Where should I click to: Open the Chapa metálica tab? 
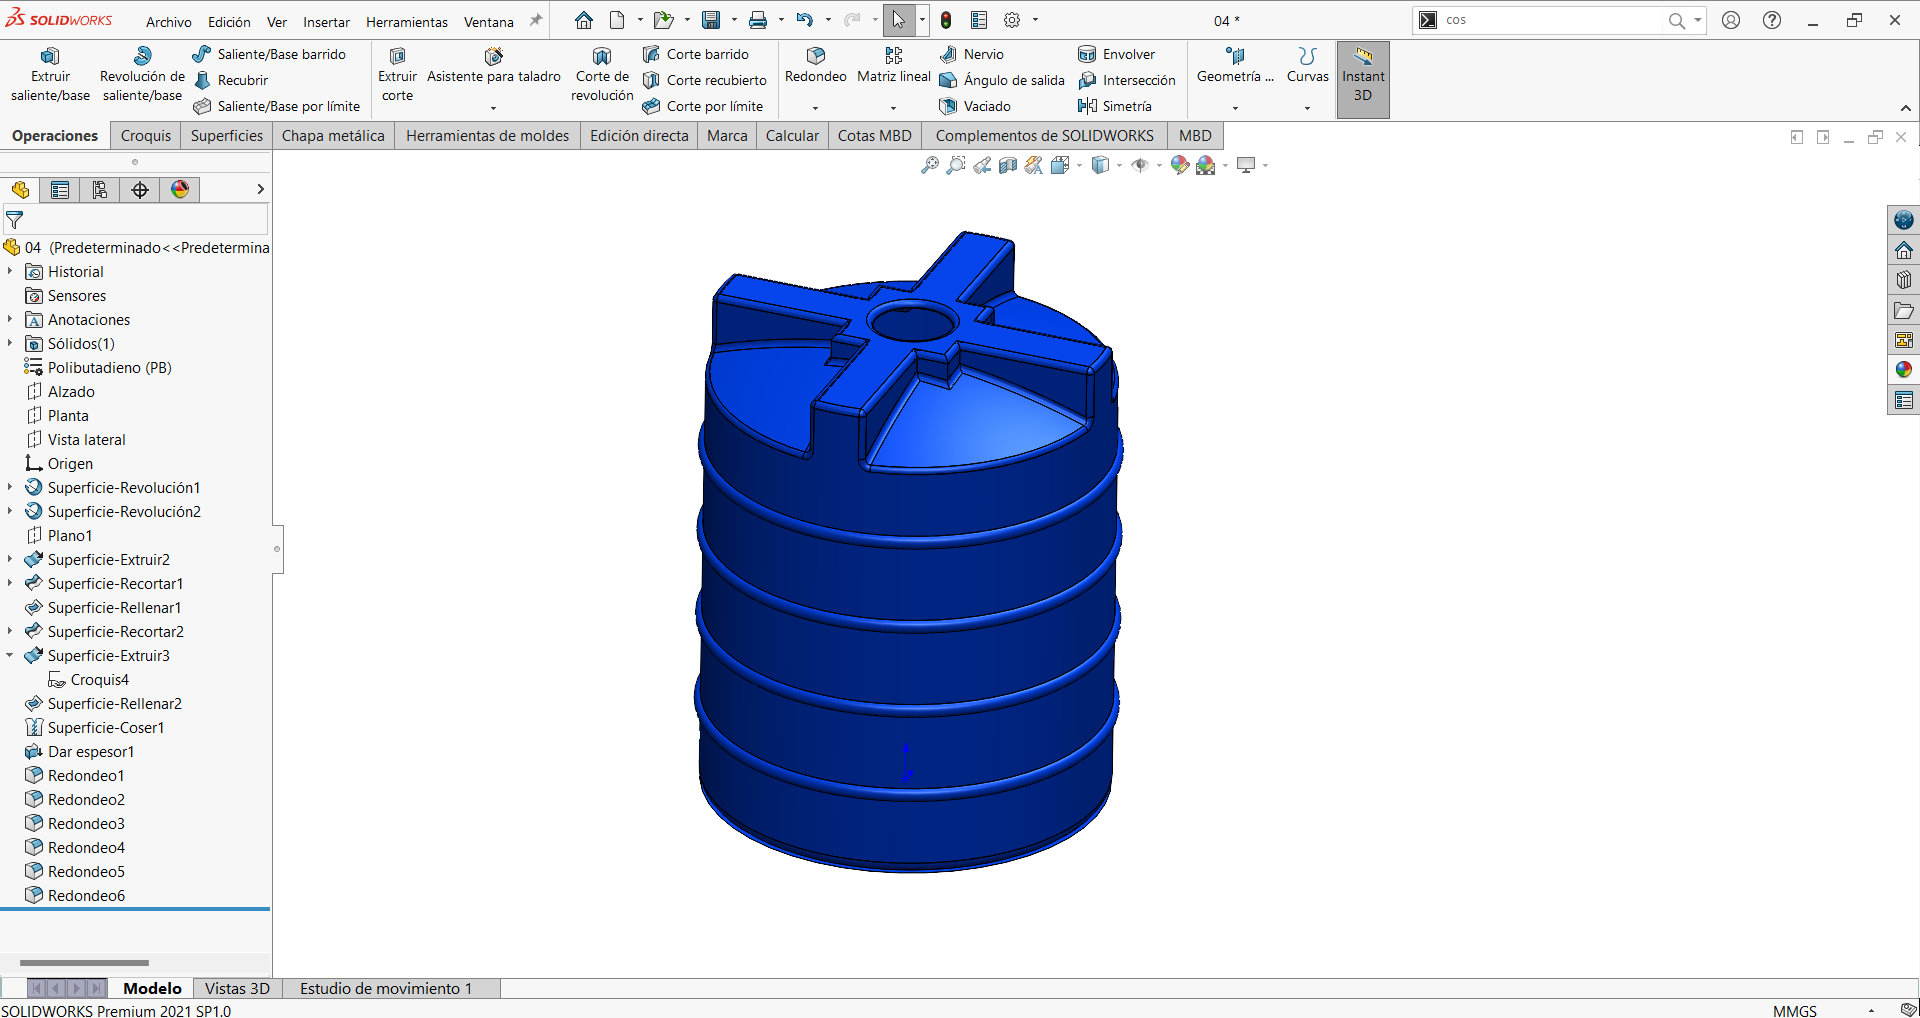(x=333, y=136)
